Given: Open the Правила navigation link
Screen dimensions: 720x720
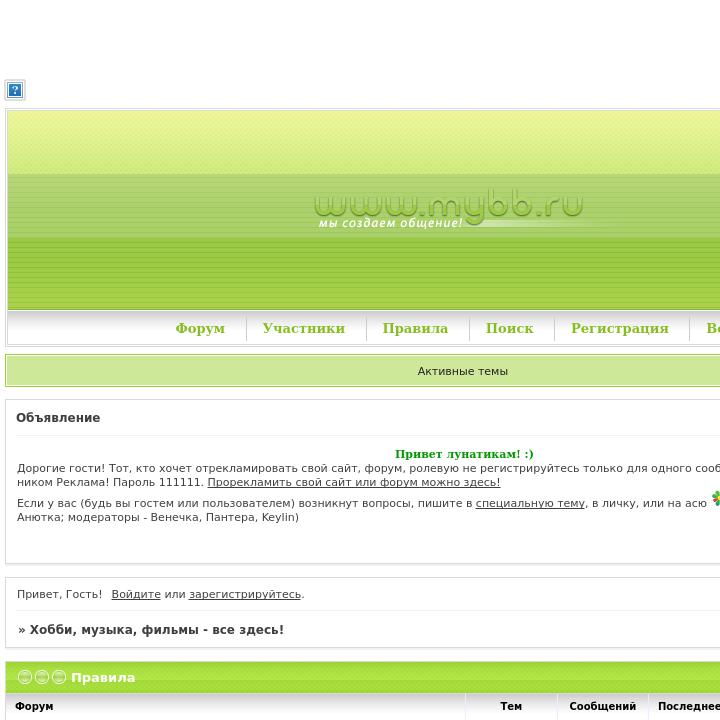Looking at the screenshot, I should (415, 328).
